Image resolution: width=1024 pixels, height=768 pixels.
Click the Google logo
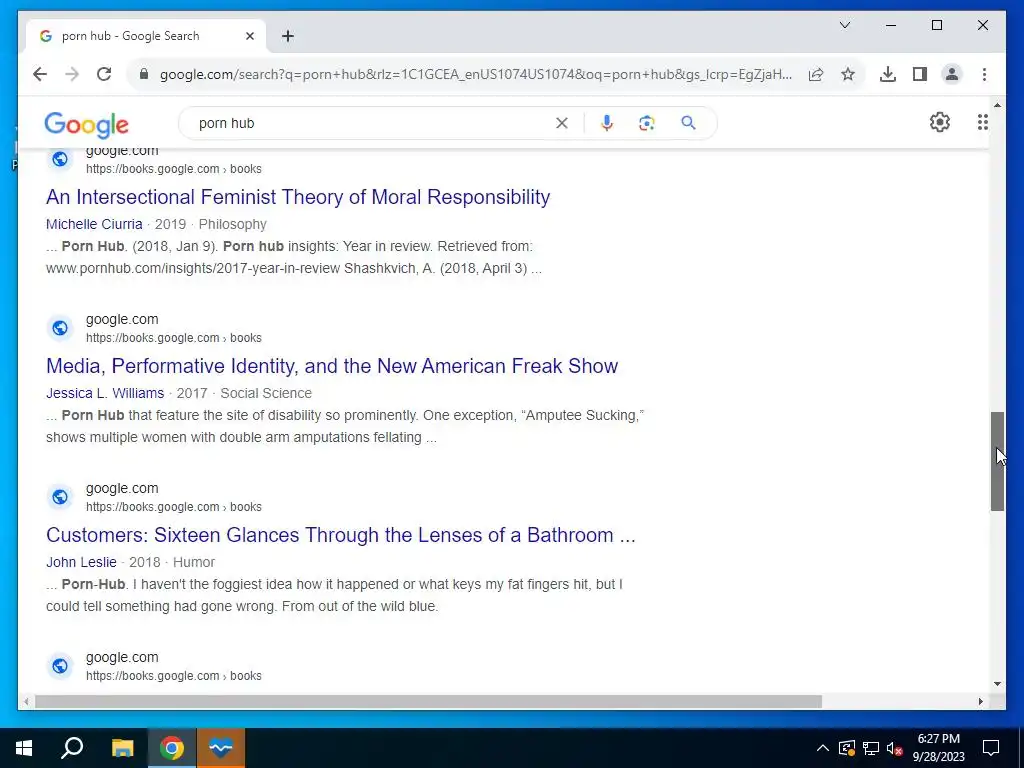[86, 124]
